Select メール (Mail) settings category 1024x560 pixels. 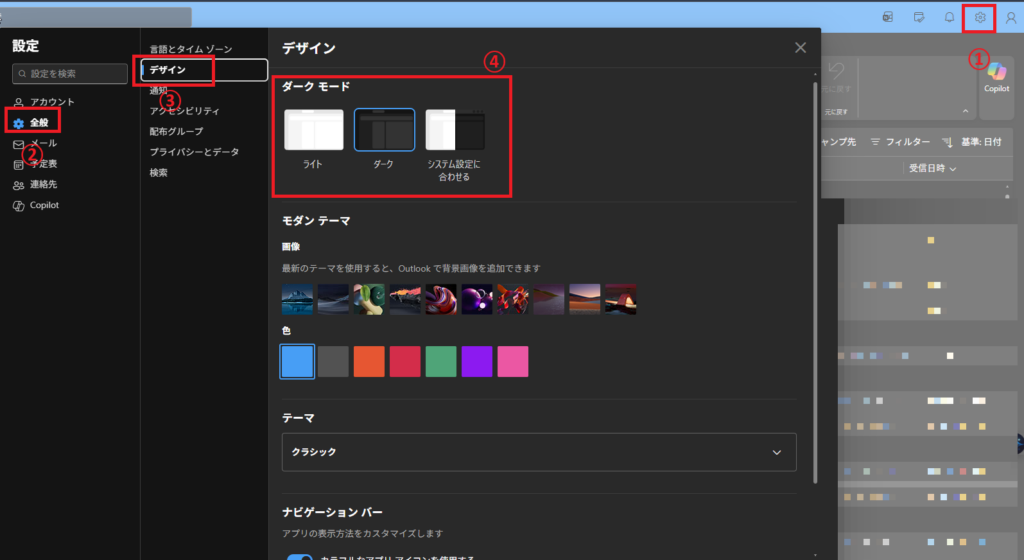[43, 144]
